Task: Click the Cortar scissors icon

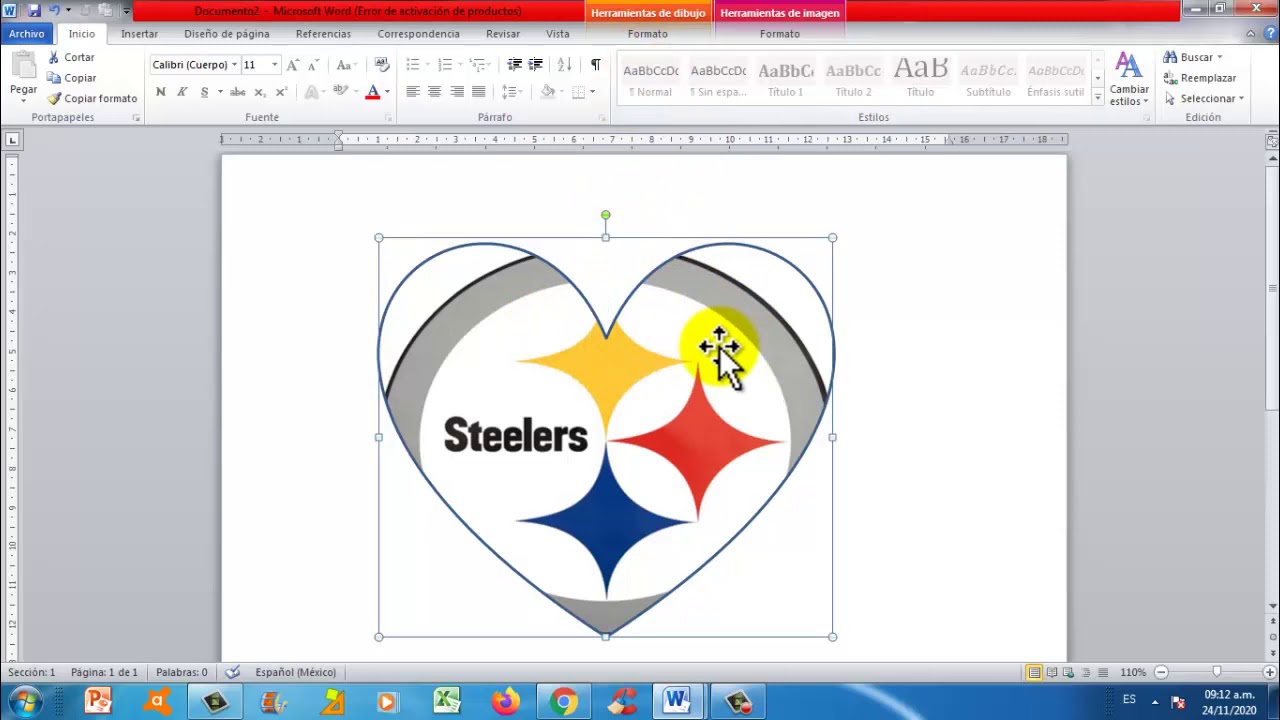Action: [x=54, y=58]
